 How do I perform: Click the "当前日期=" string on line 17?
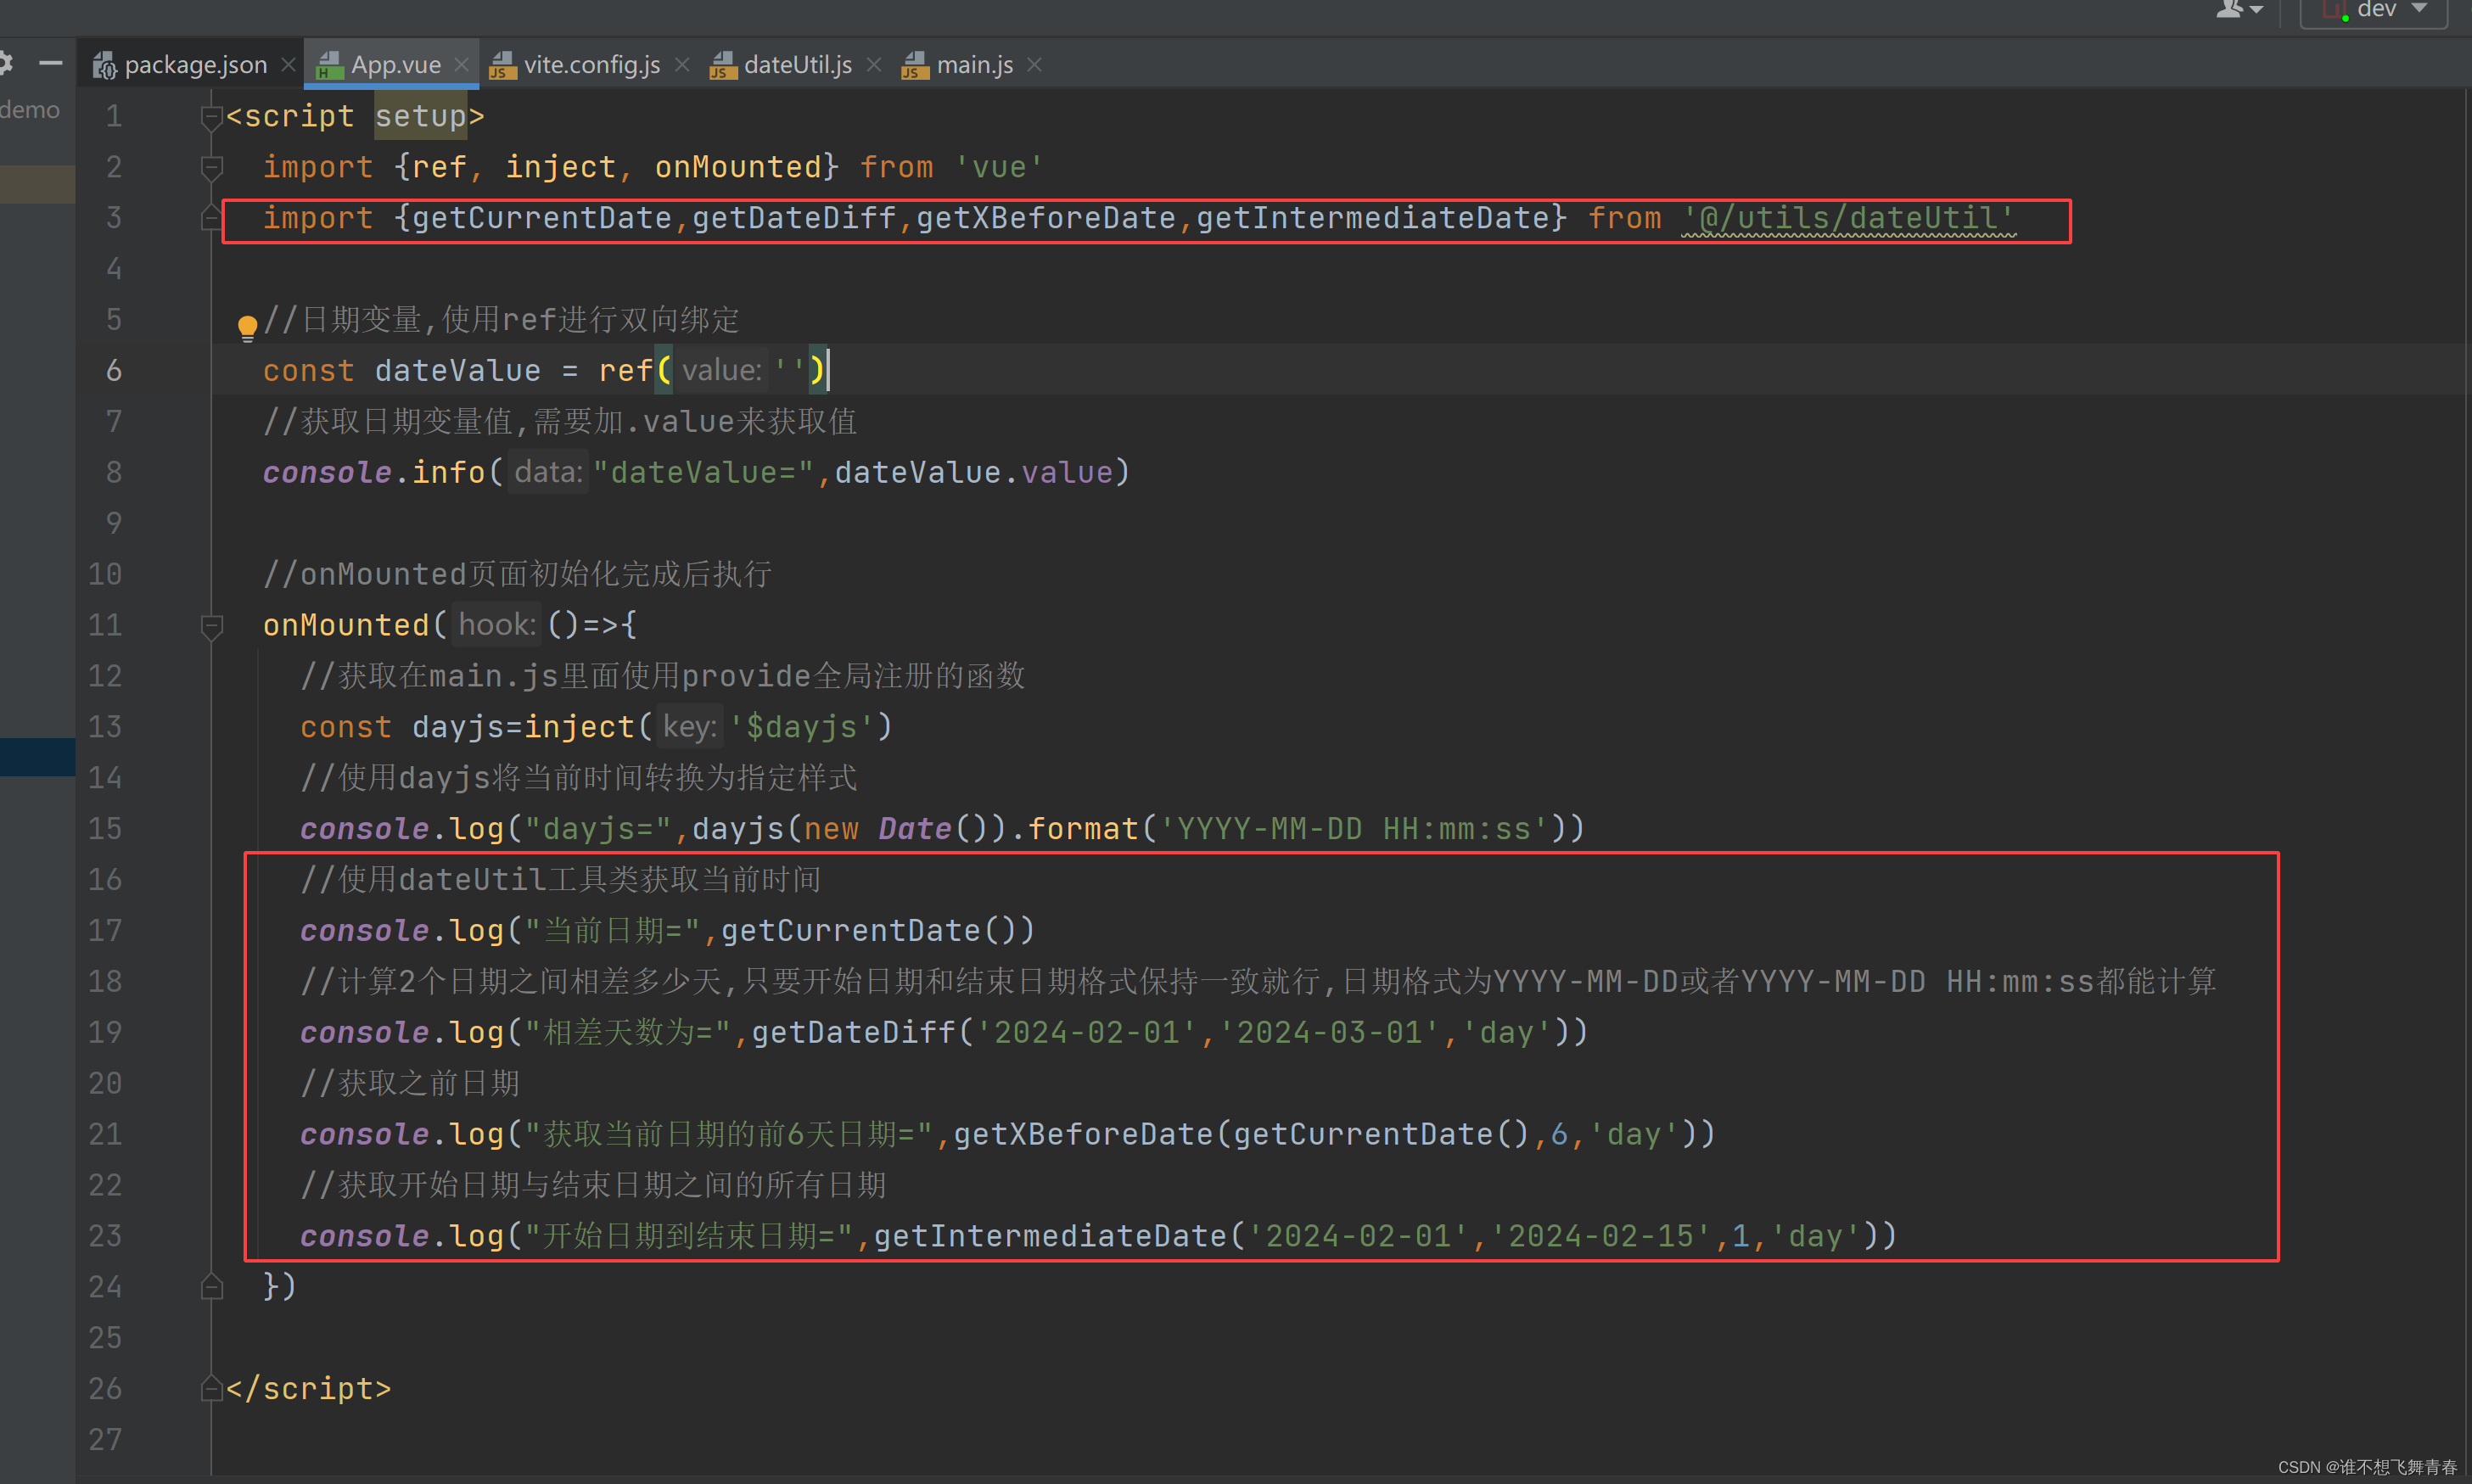click(x=612, y=931)
